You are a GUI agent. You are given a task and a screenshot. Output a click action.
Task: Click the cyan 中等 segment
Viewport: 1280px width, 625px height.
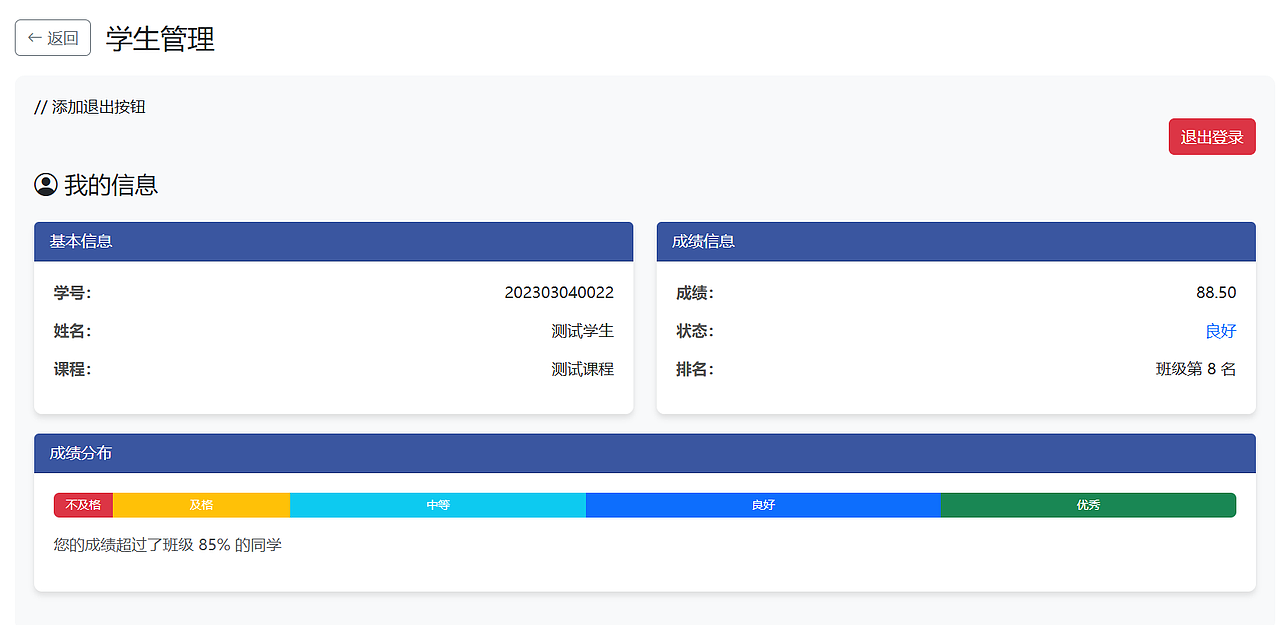pyautogui.click(x=438, y=505)
